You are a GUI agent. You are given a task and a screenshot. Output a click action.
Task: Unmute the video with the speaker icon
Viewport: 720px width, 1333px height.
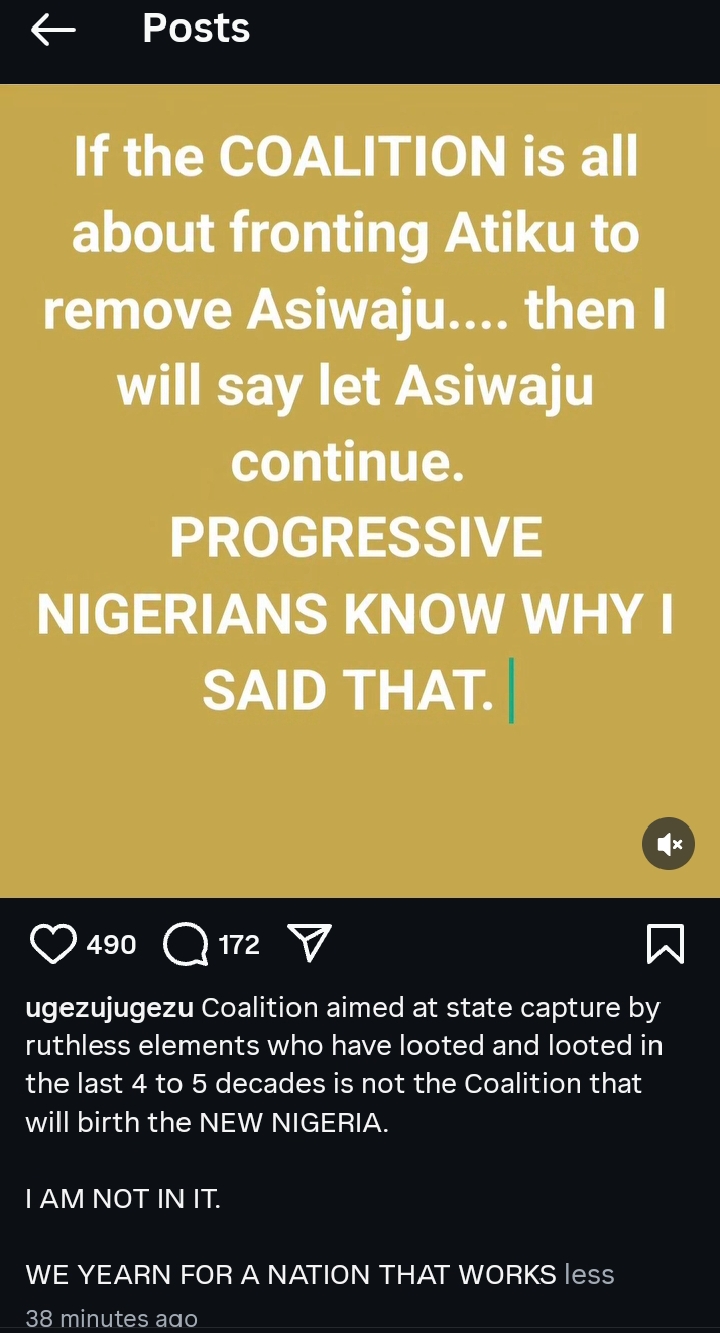coord(668,844)
